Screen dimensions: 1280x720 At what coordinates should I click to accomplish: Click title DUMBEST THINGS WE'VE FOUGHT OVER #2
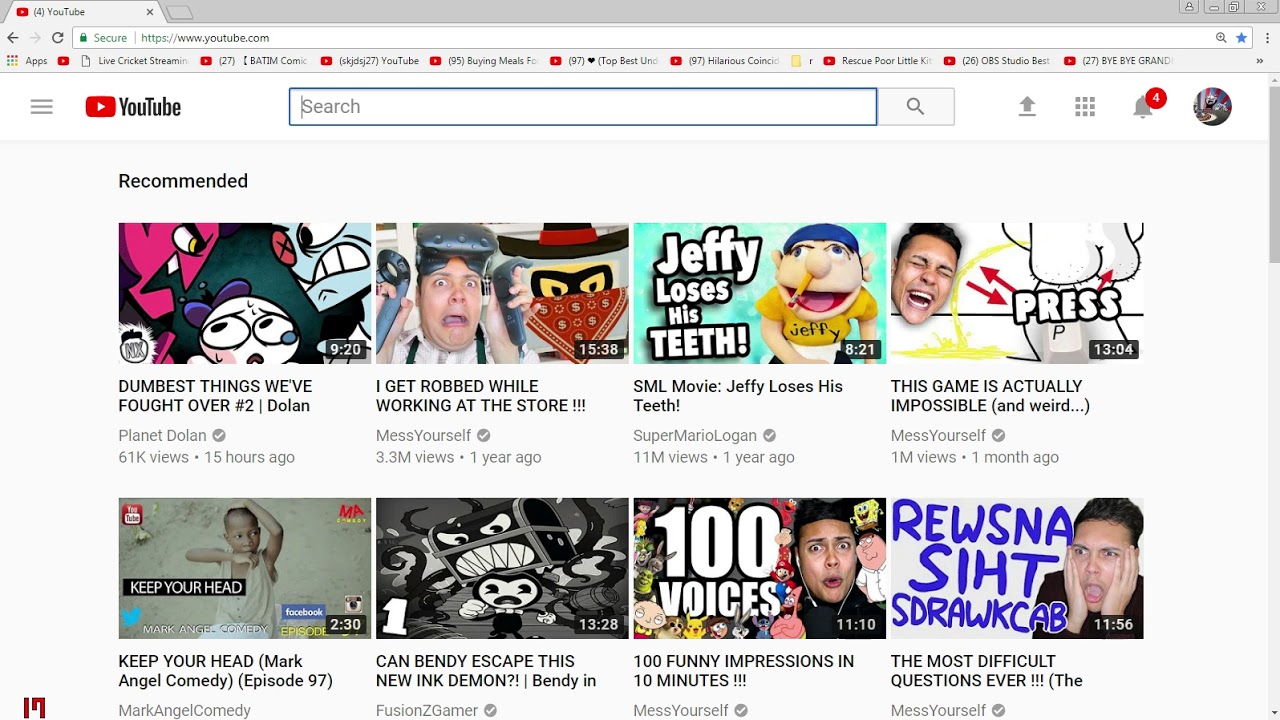coord(215,396)
